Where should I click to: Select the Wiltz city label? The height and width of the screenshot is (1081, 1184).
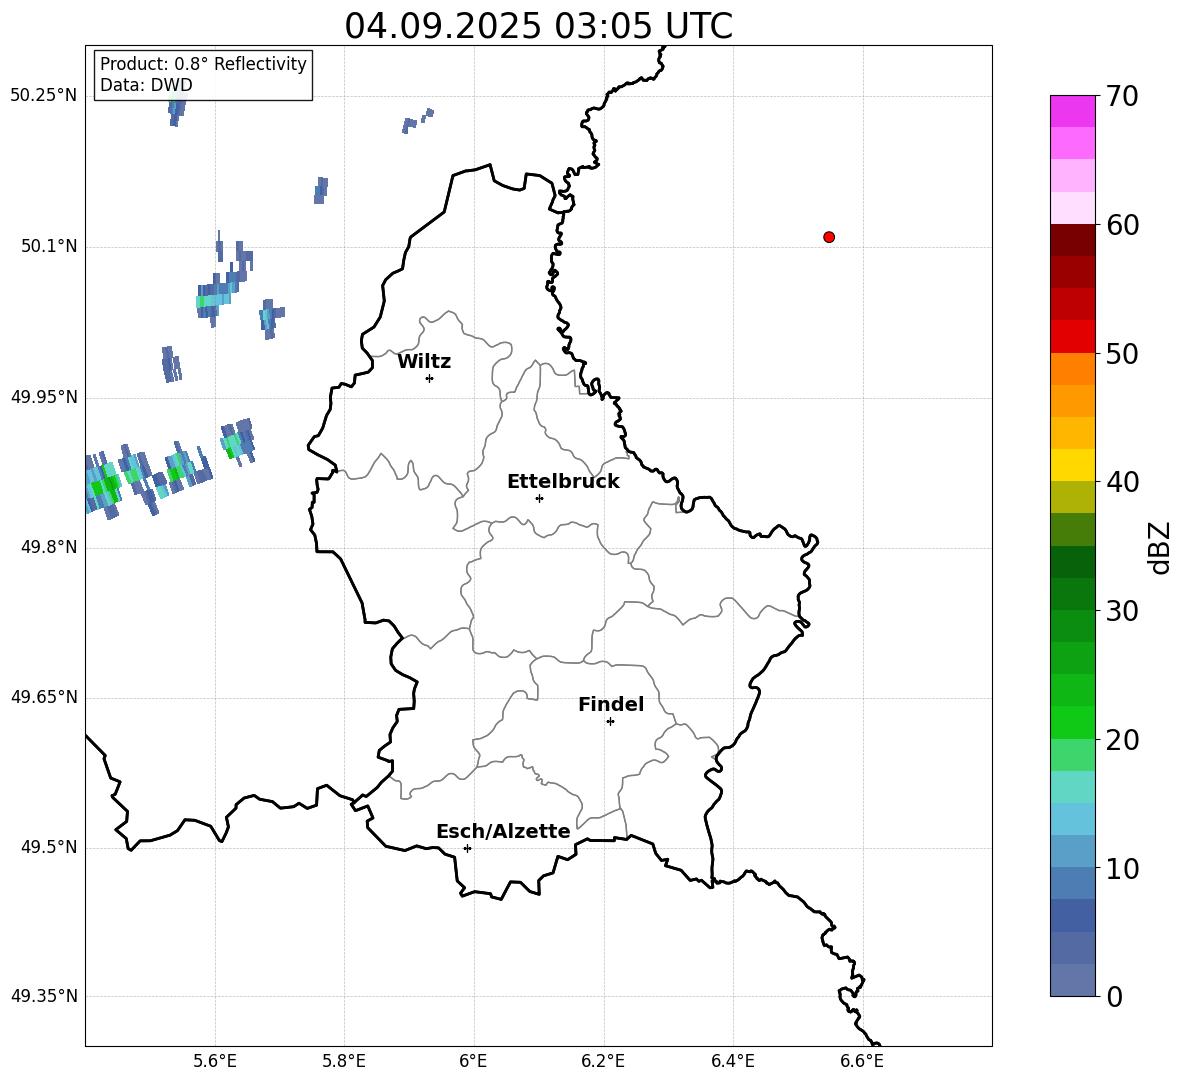[424, 362]
